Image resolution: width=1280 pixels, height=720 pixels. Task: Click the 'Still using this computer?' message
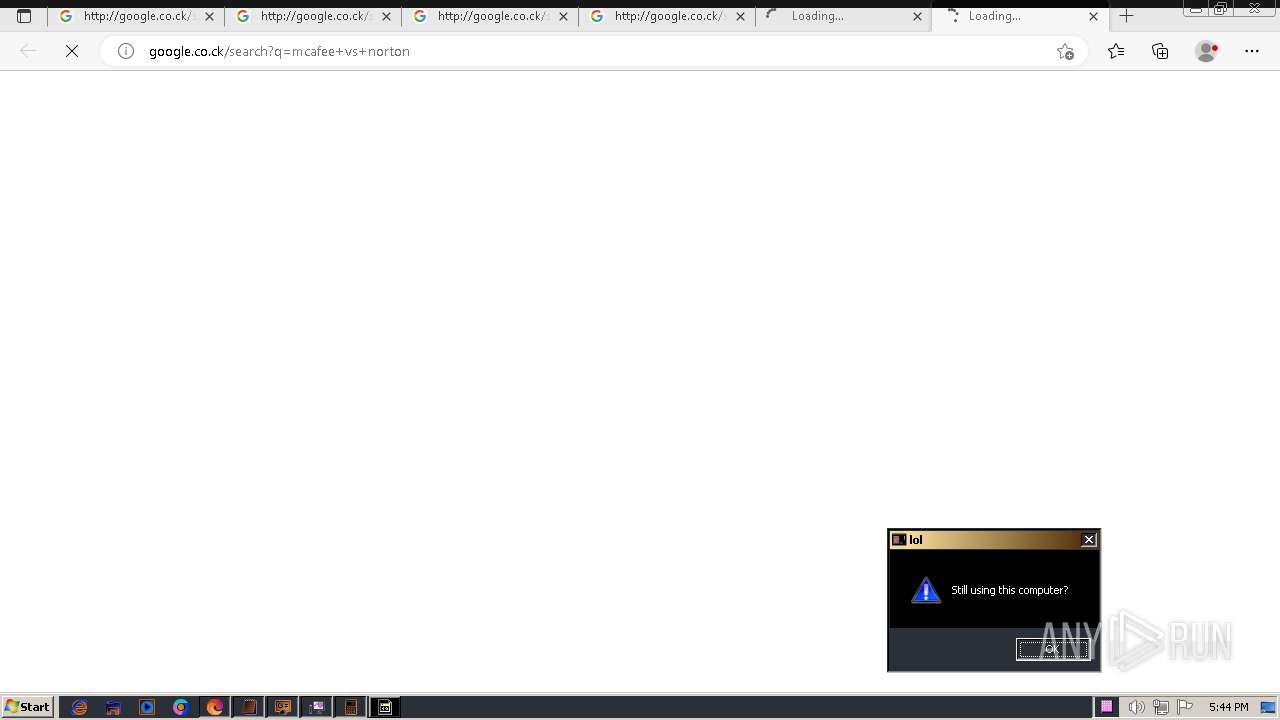pyautogui.click(x=1009, y=590)
